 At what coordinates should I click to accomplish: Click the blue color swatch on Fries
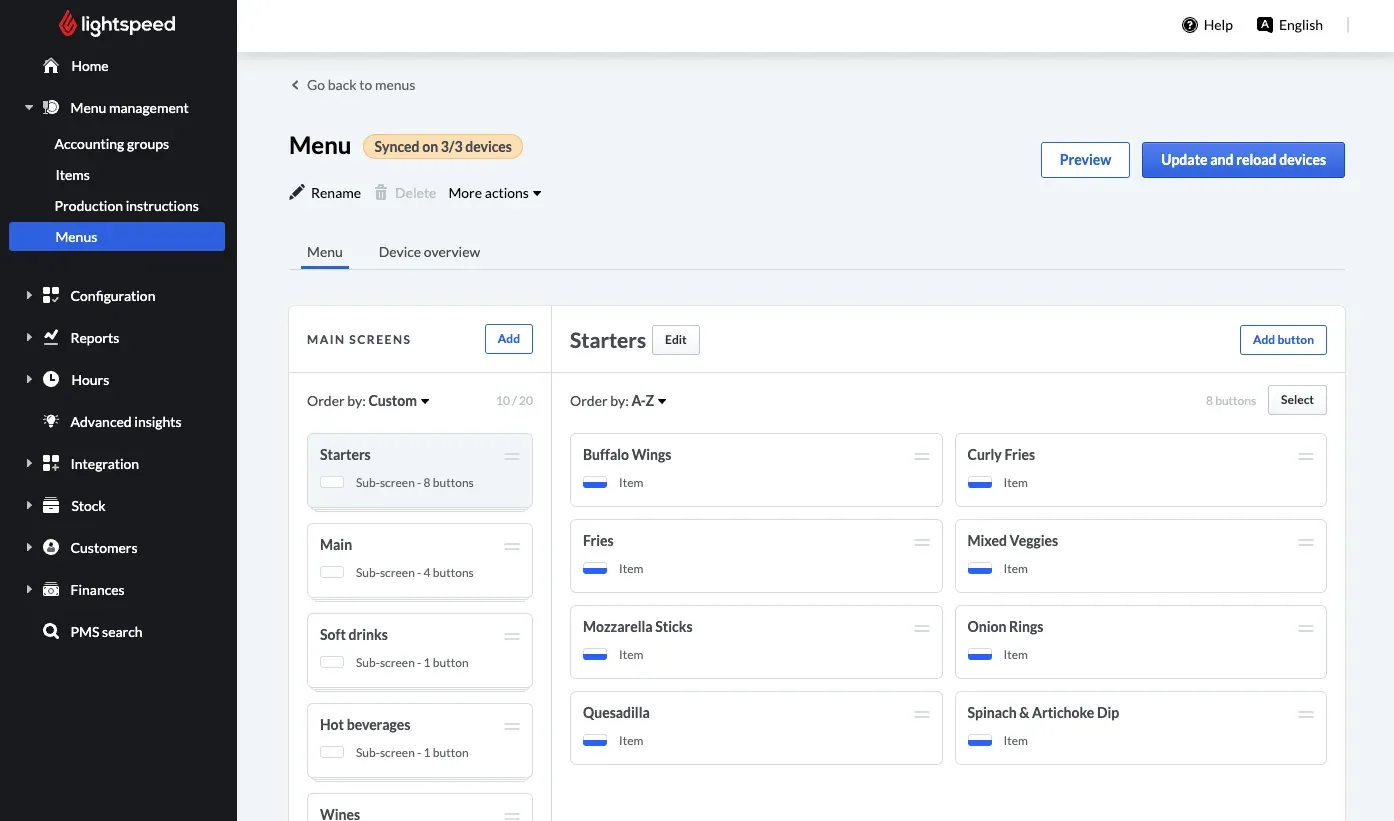click(595, 569)
